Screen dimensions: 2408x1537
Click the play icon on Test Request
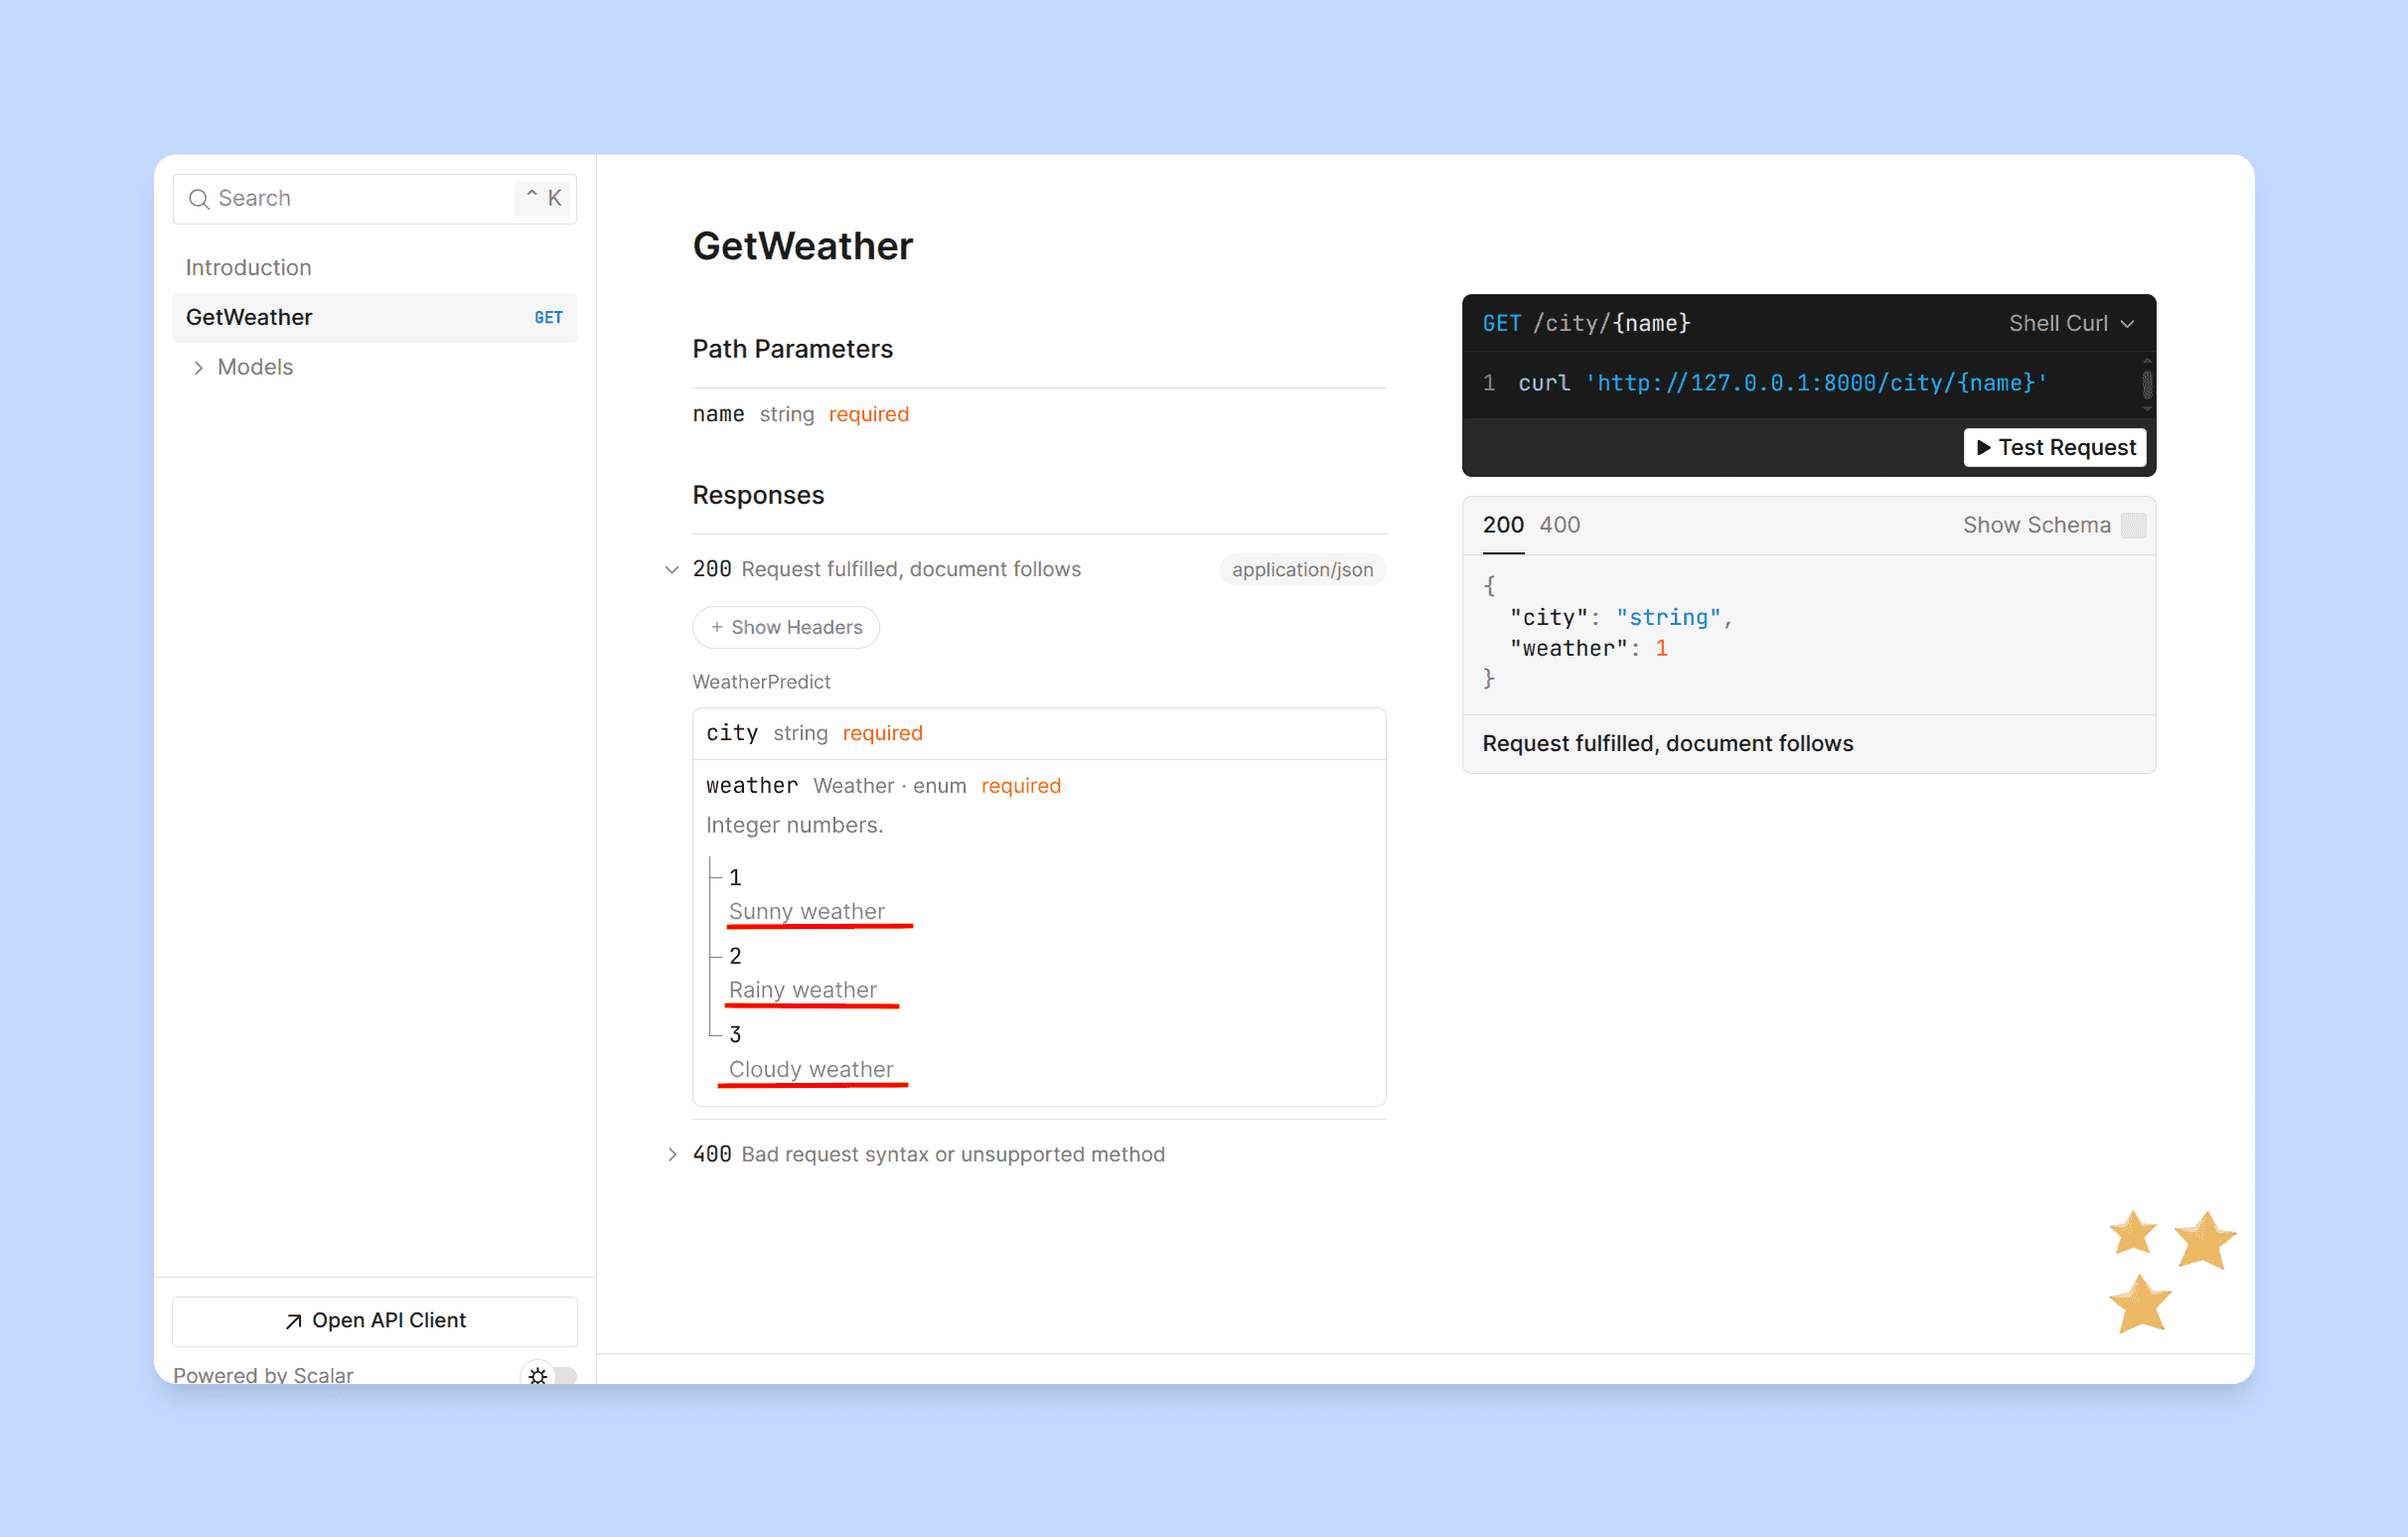[1984, 448]
